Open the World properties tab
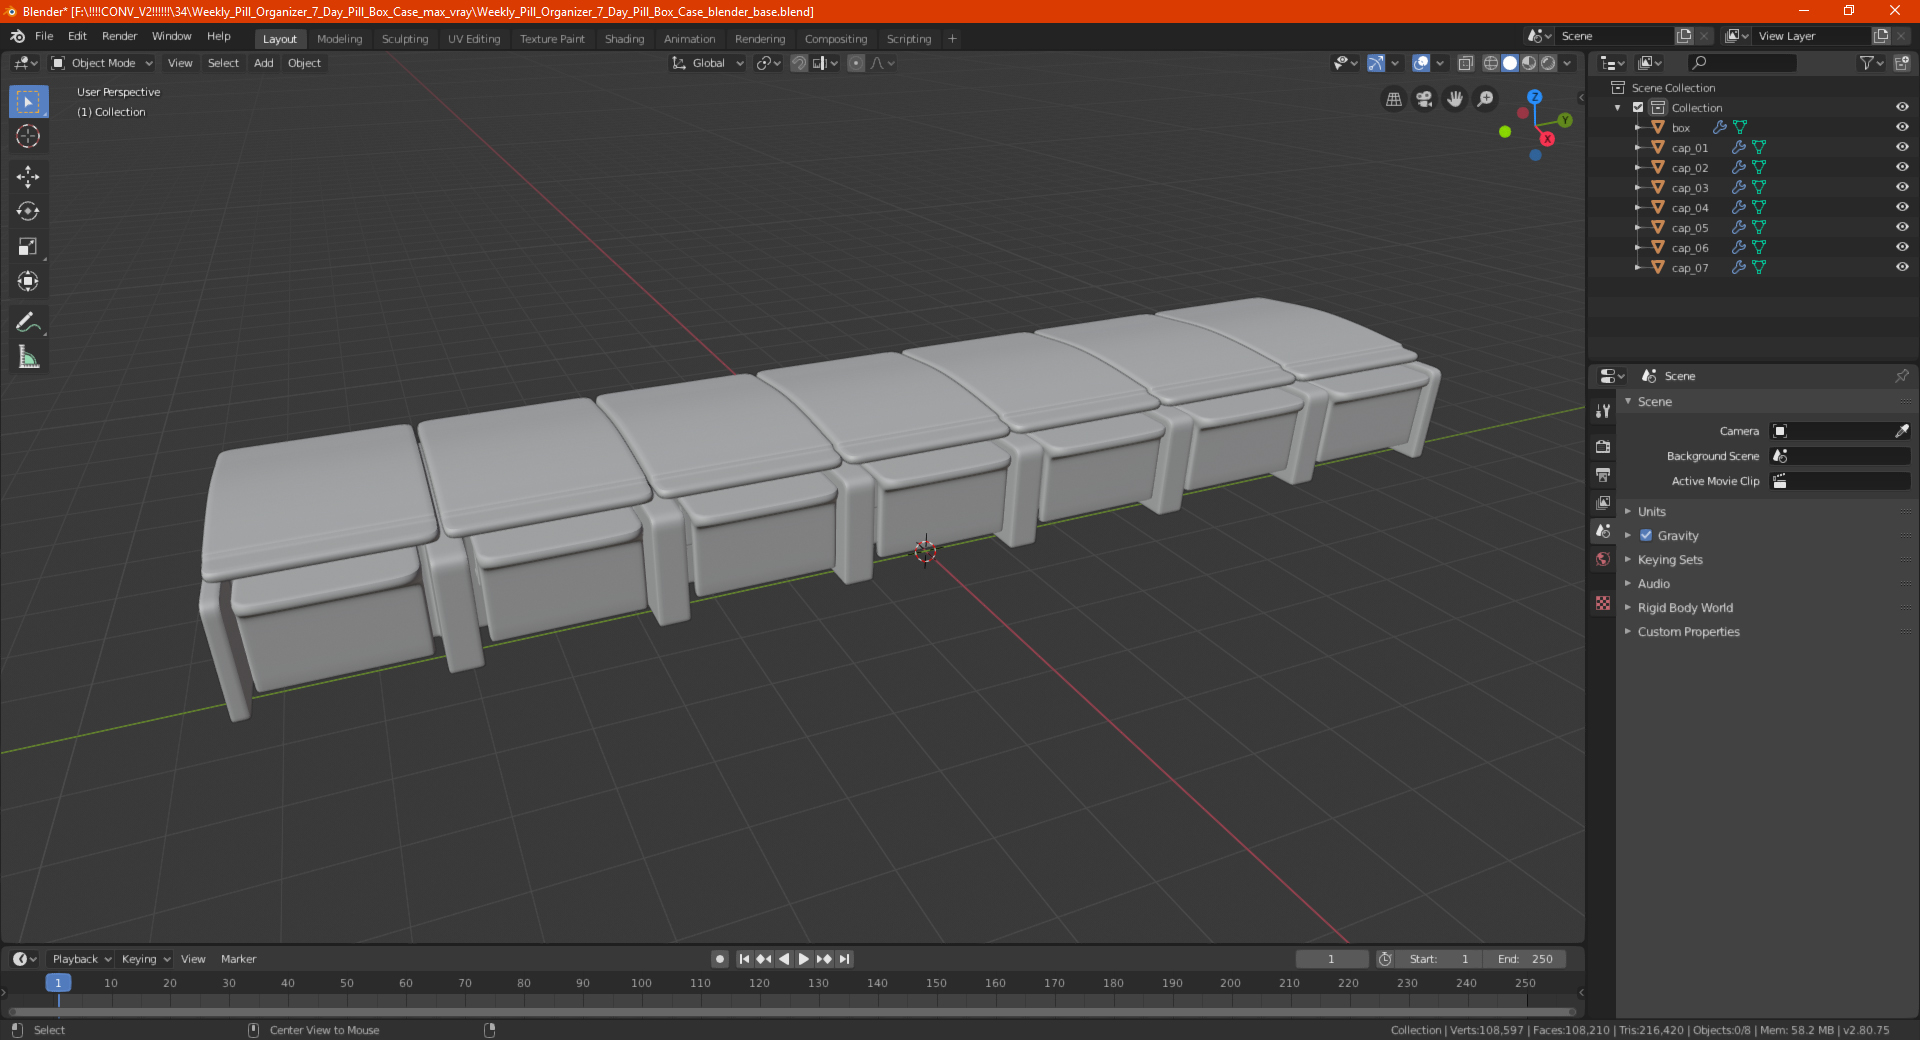The image size is (1920, 1040). coord(1603,559)
